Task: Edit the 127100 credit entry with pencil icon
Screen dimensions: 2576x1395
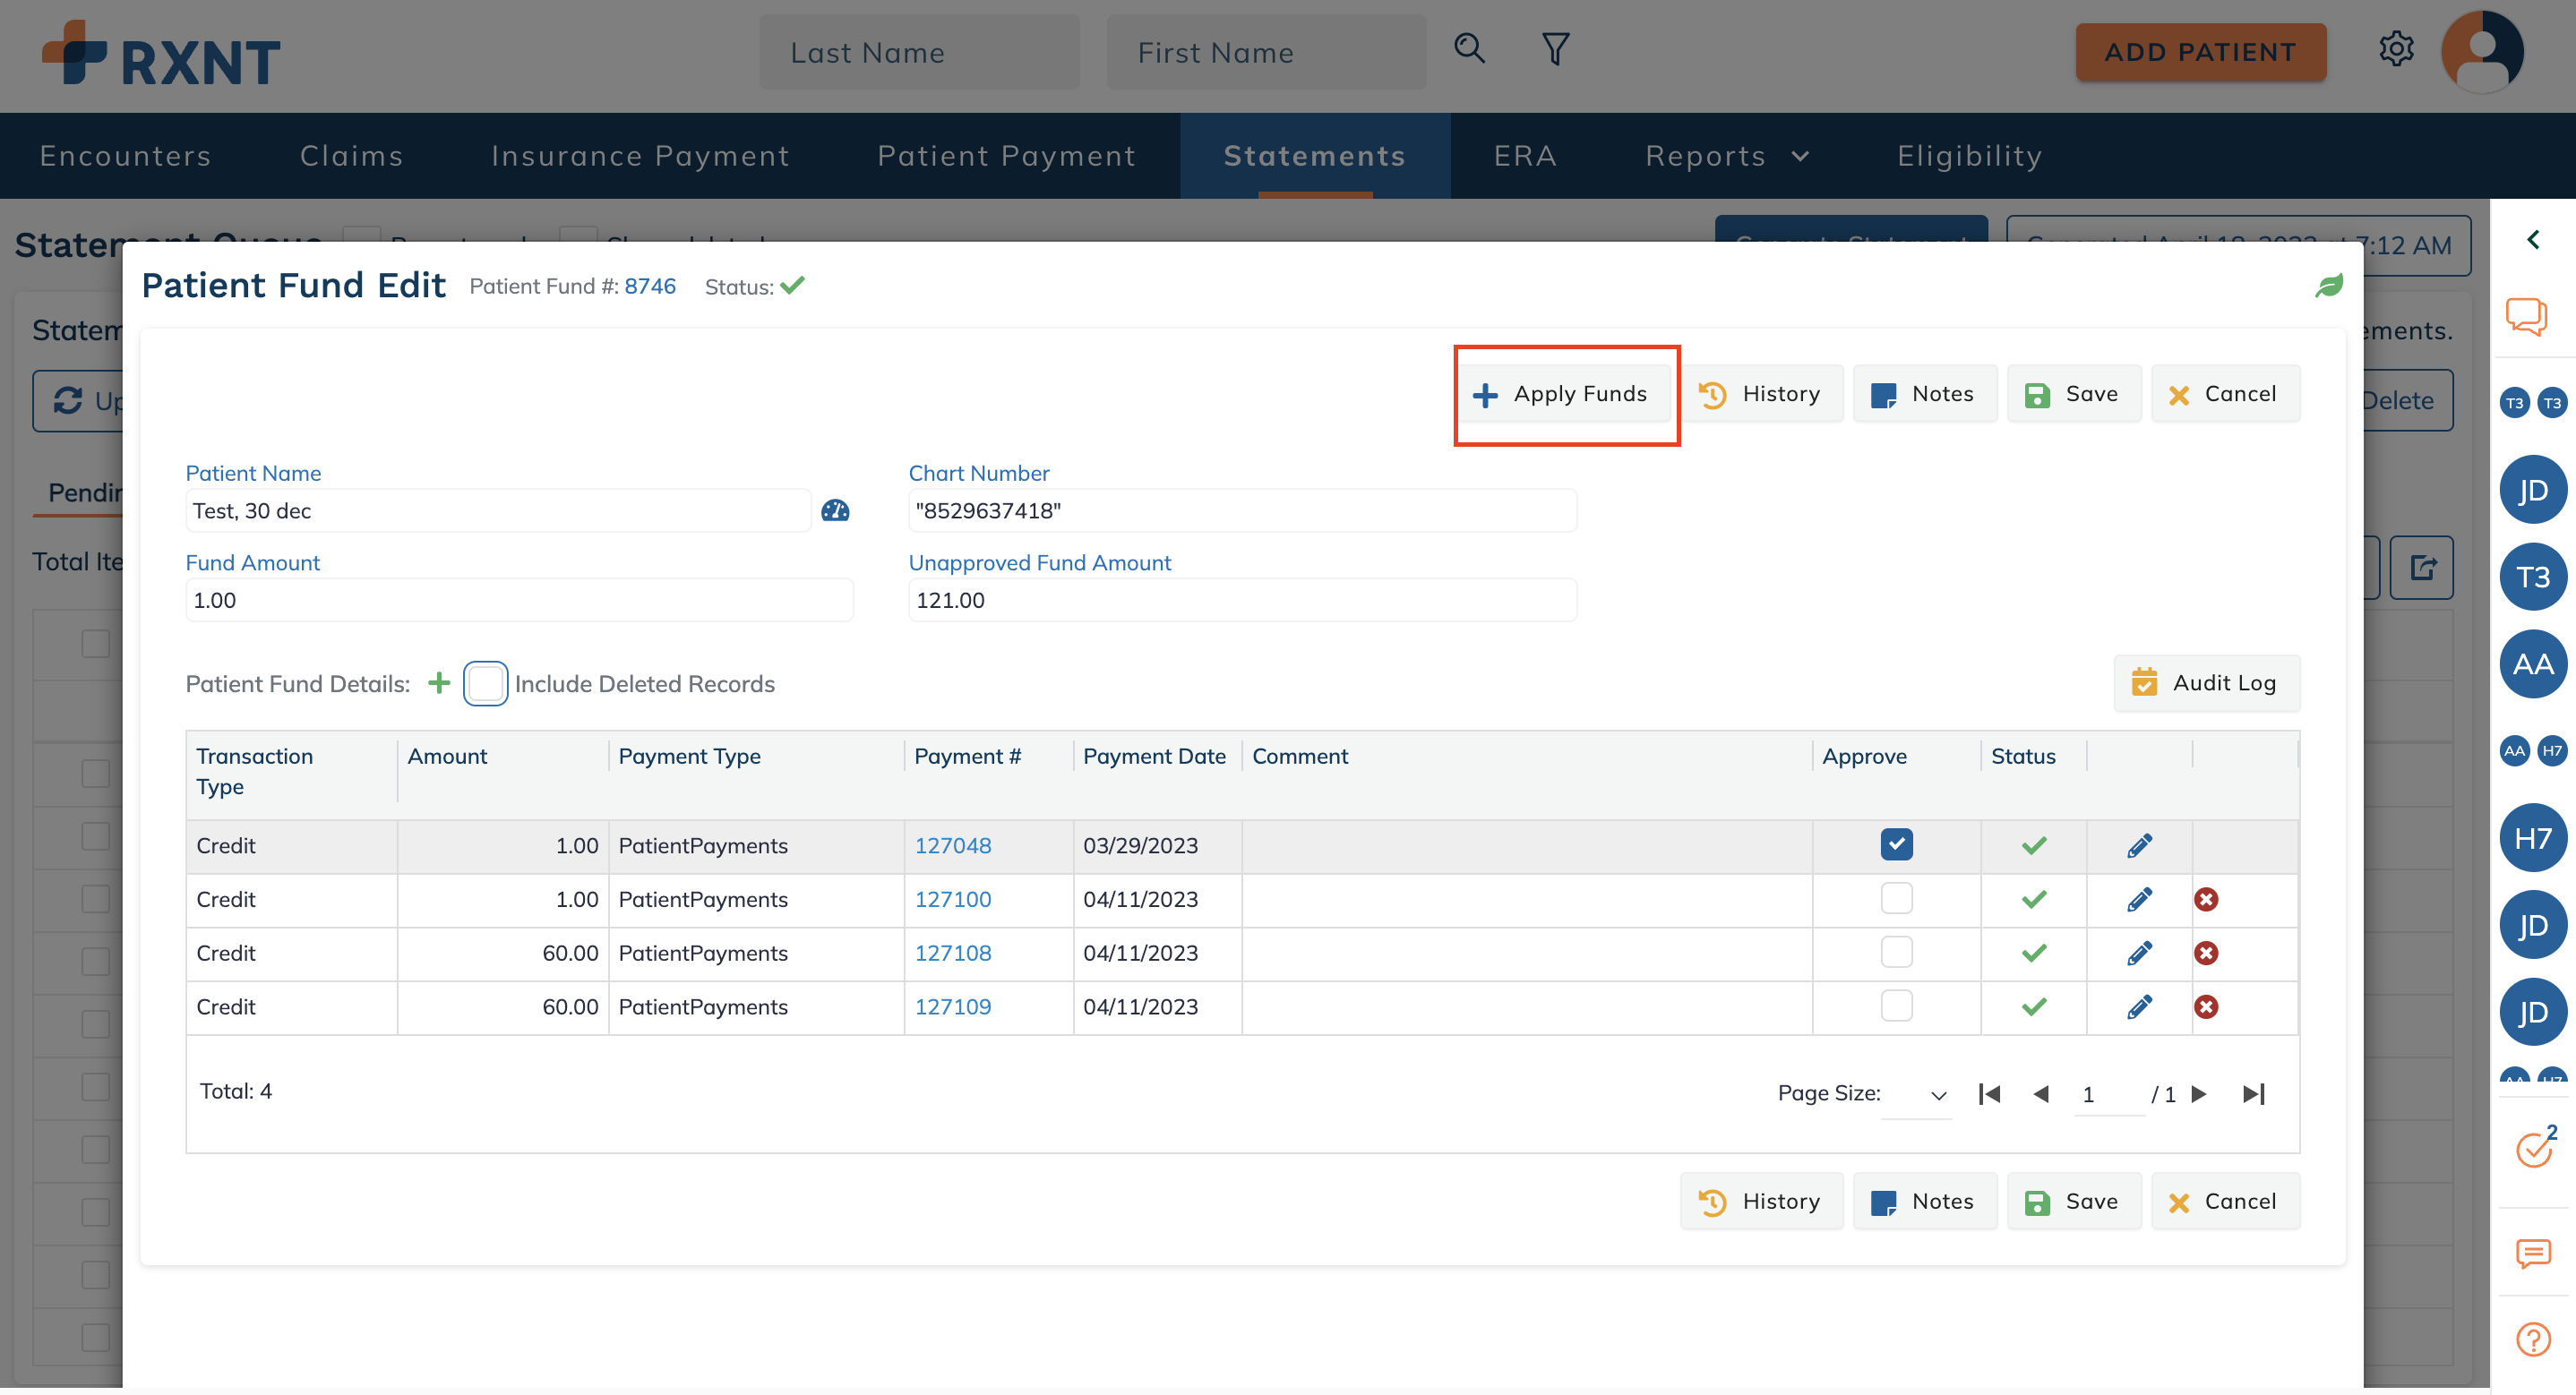Action: [x=2140, y=899]
